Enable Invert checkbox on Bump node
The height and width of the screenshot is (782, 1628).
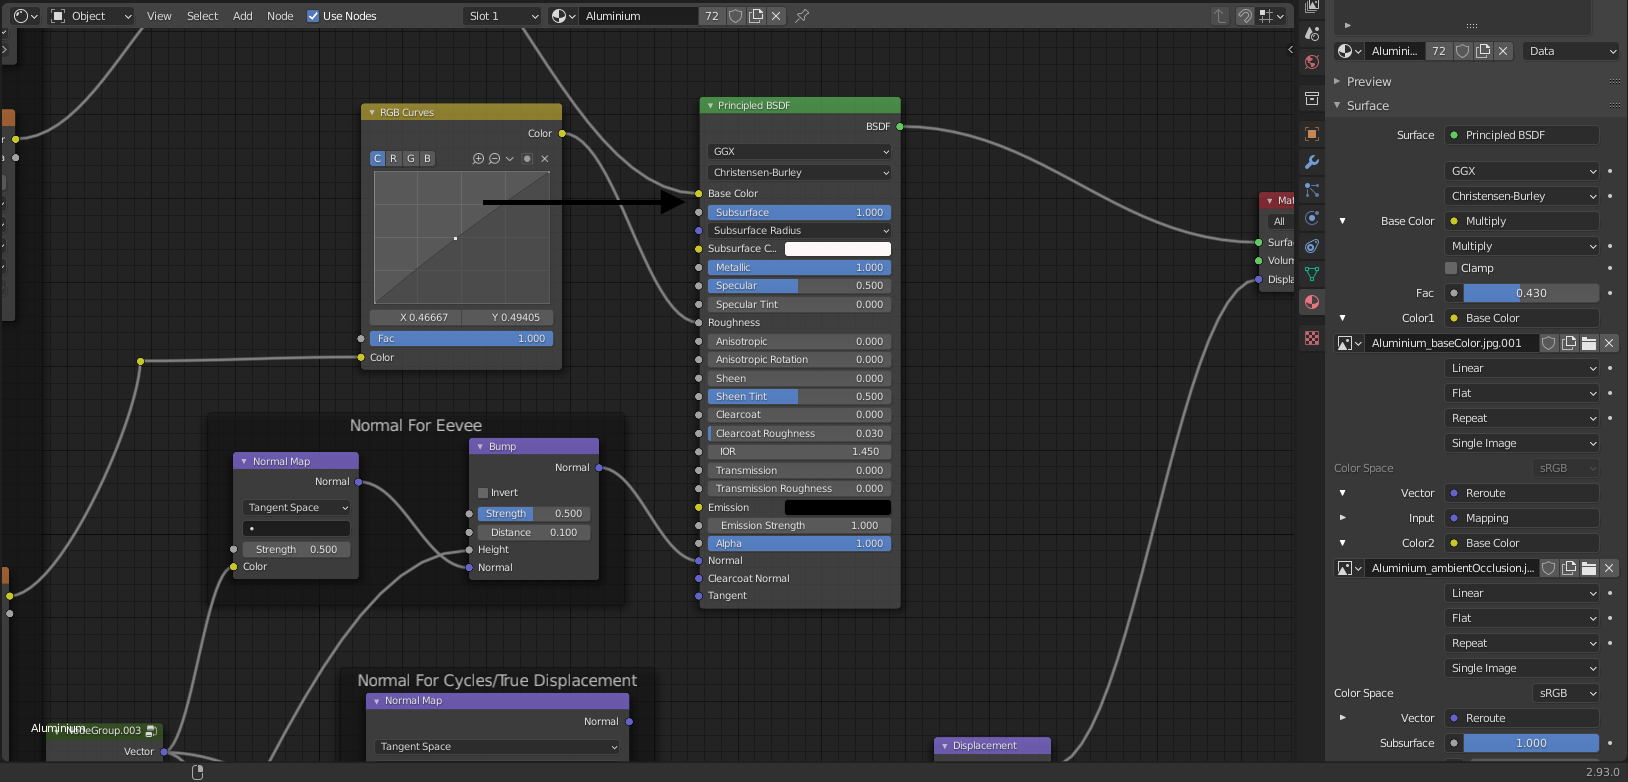coord(483,493)
